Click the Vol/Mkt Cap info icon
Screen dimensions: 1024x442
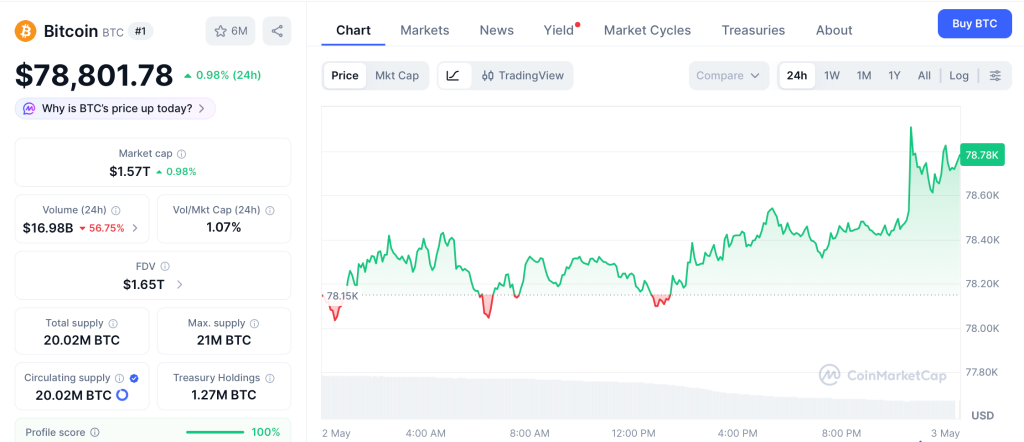point(270,210)
